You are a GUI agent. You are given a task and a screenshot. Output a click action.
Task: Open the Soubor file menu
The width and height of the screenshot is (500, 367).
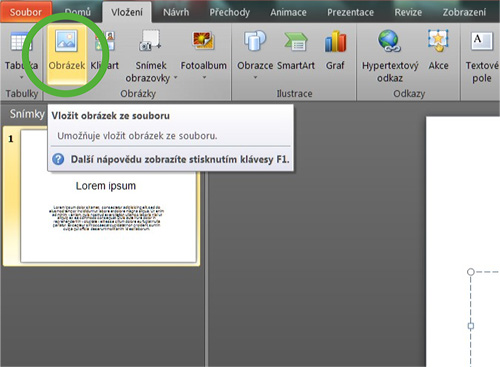(x=26, y=12)
